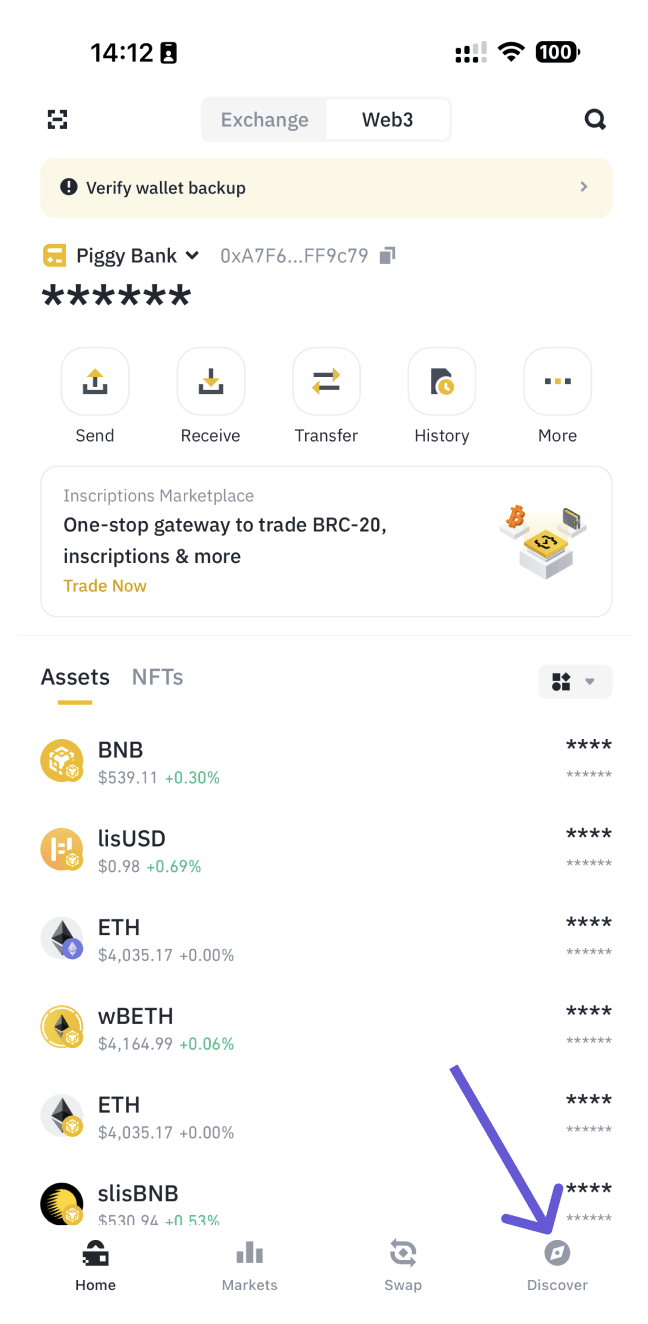Tap the QR scan icon

(x=58, y=120)
